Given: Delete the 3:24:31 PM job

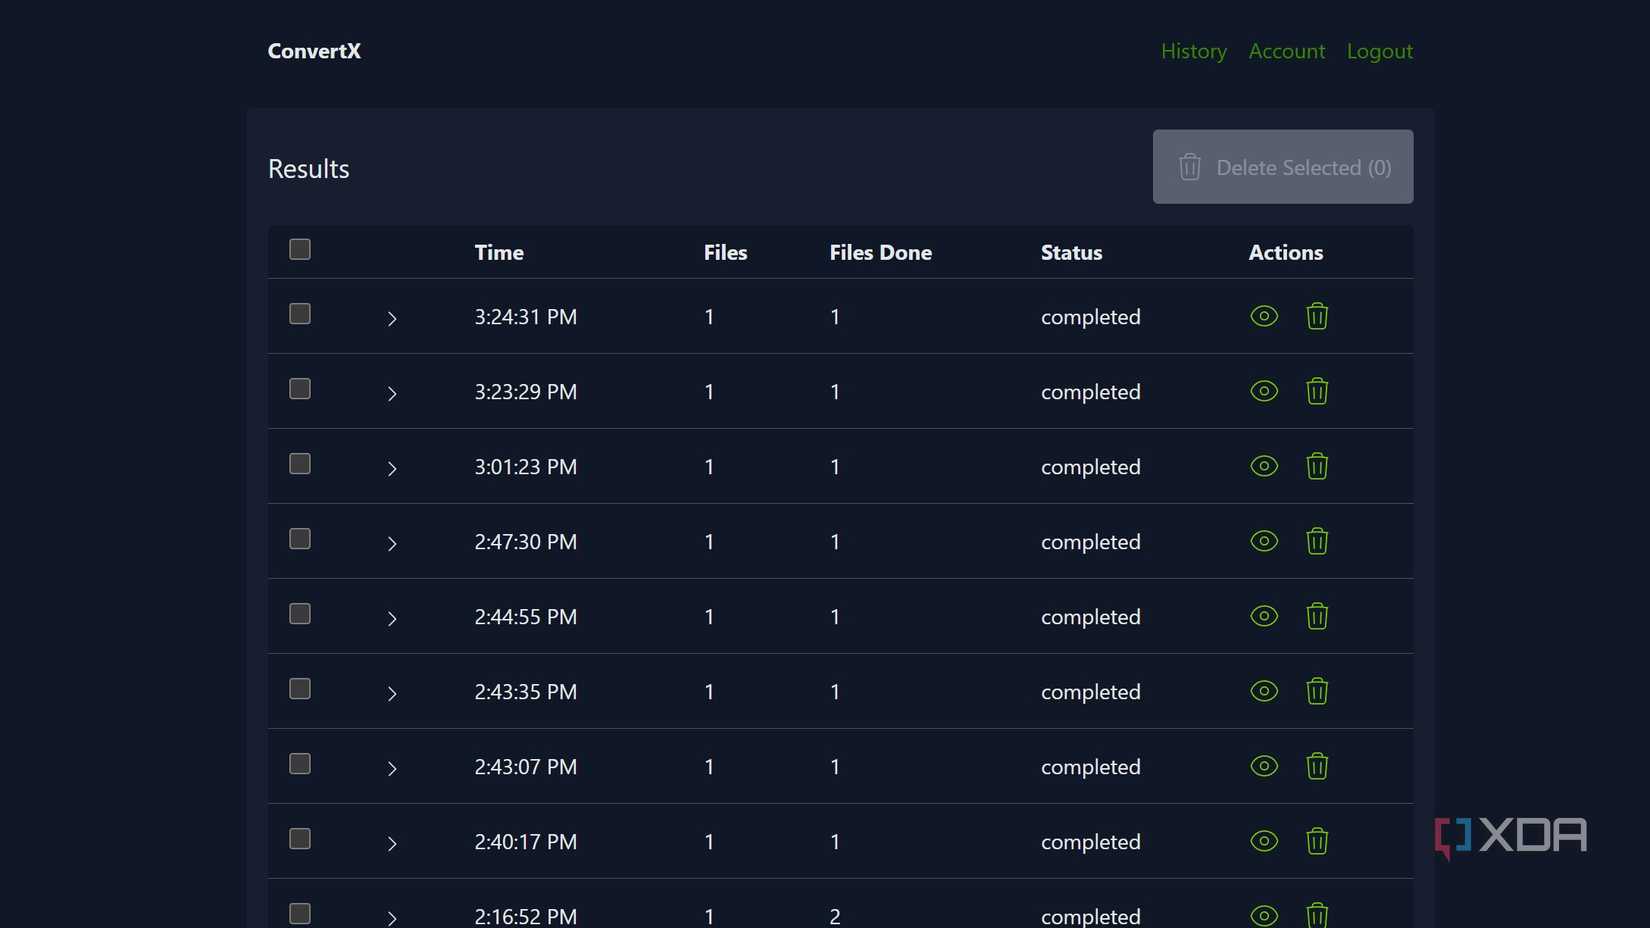Looking at the screenshot, I should (1317, 316).
